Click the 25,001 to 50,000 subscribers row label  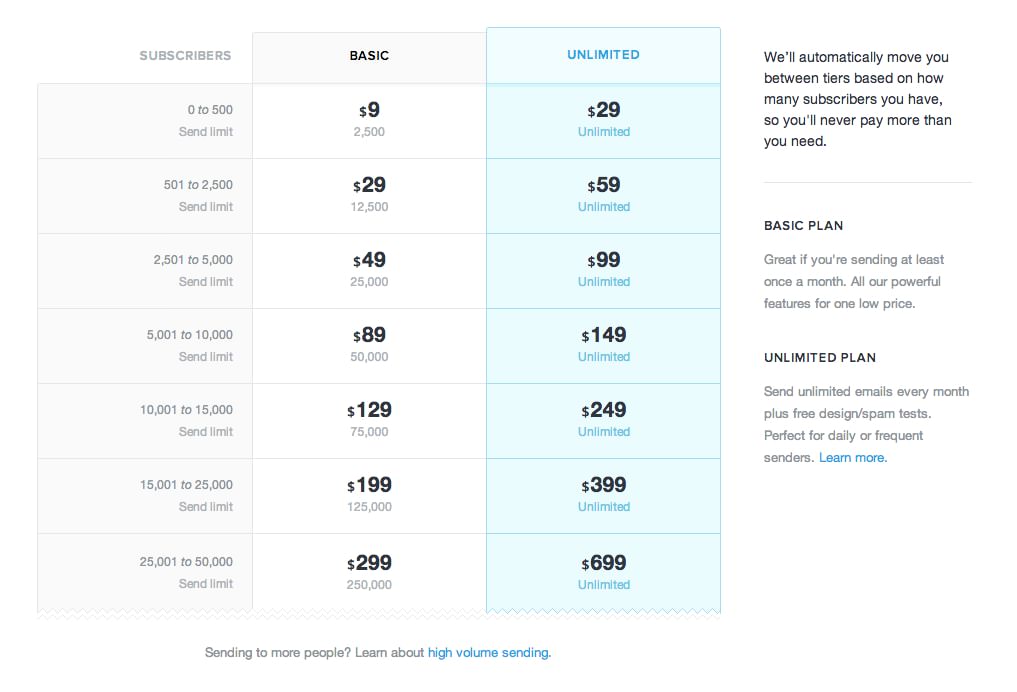[x=186, y=562]
